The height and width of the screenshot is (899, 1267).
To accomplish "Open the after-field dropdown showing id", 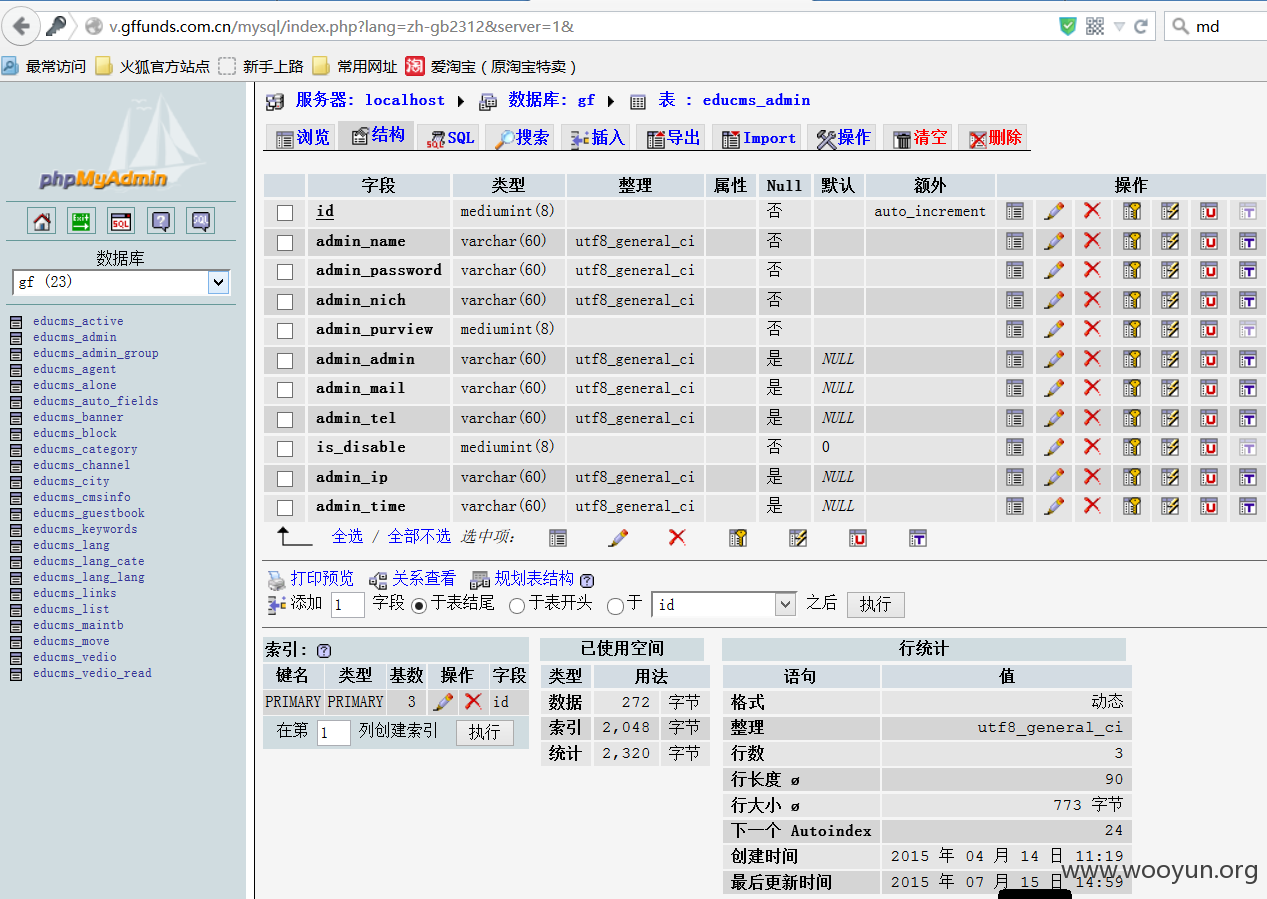I will pyautogui.click(x=723, y=604).
